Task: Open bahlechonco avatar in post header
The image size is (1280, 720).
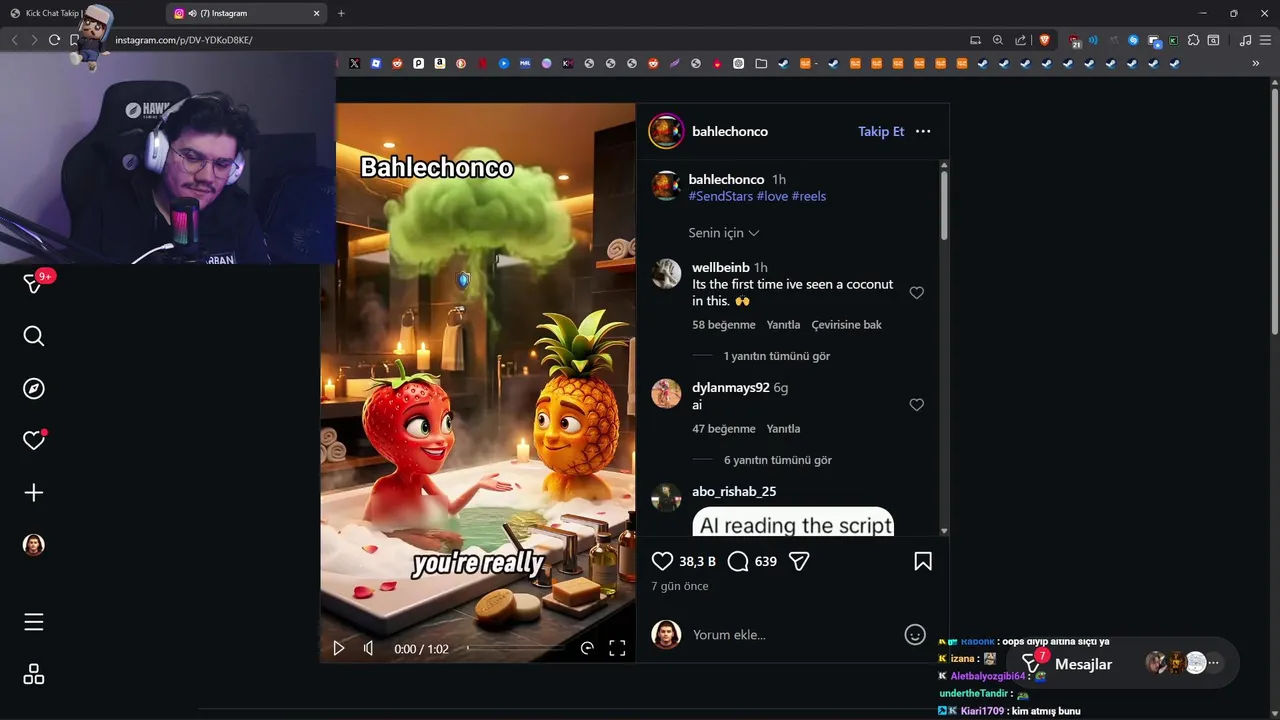Action: pos(666,131)
